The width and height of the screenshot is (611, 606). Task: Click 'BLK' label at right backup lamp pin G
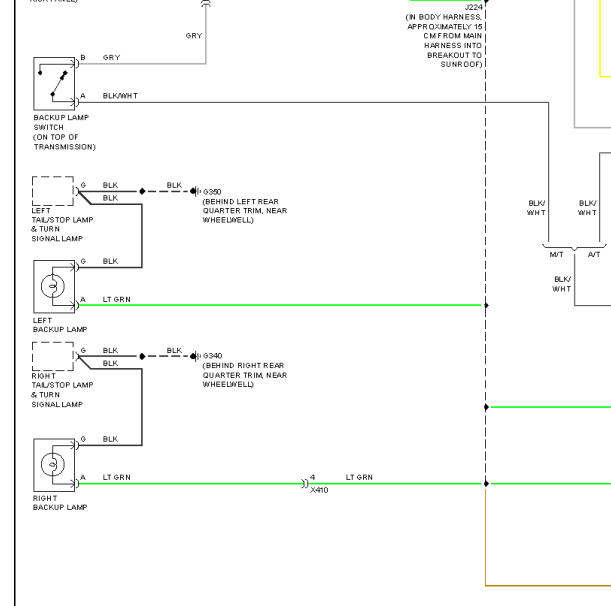click(x=110, y=439)
